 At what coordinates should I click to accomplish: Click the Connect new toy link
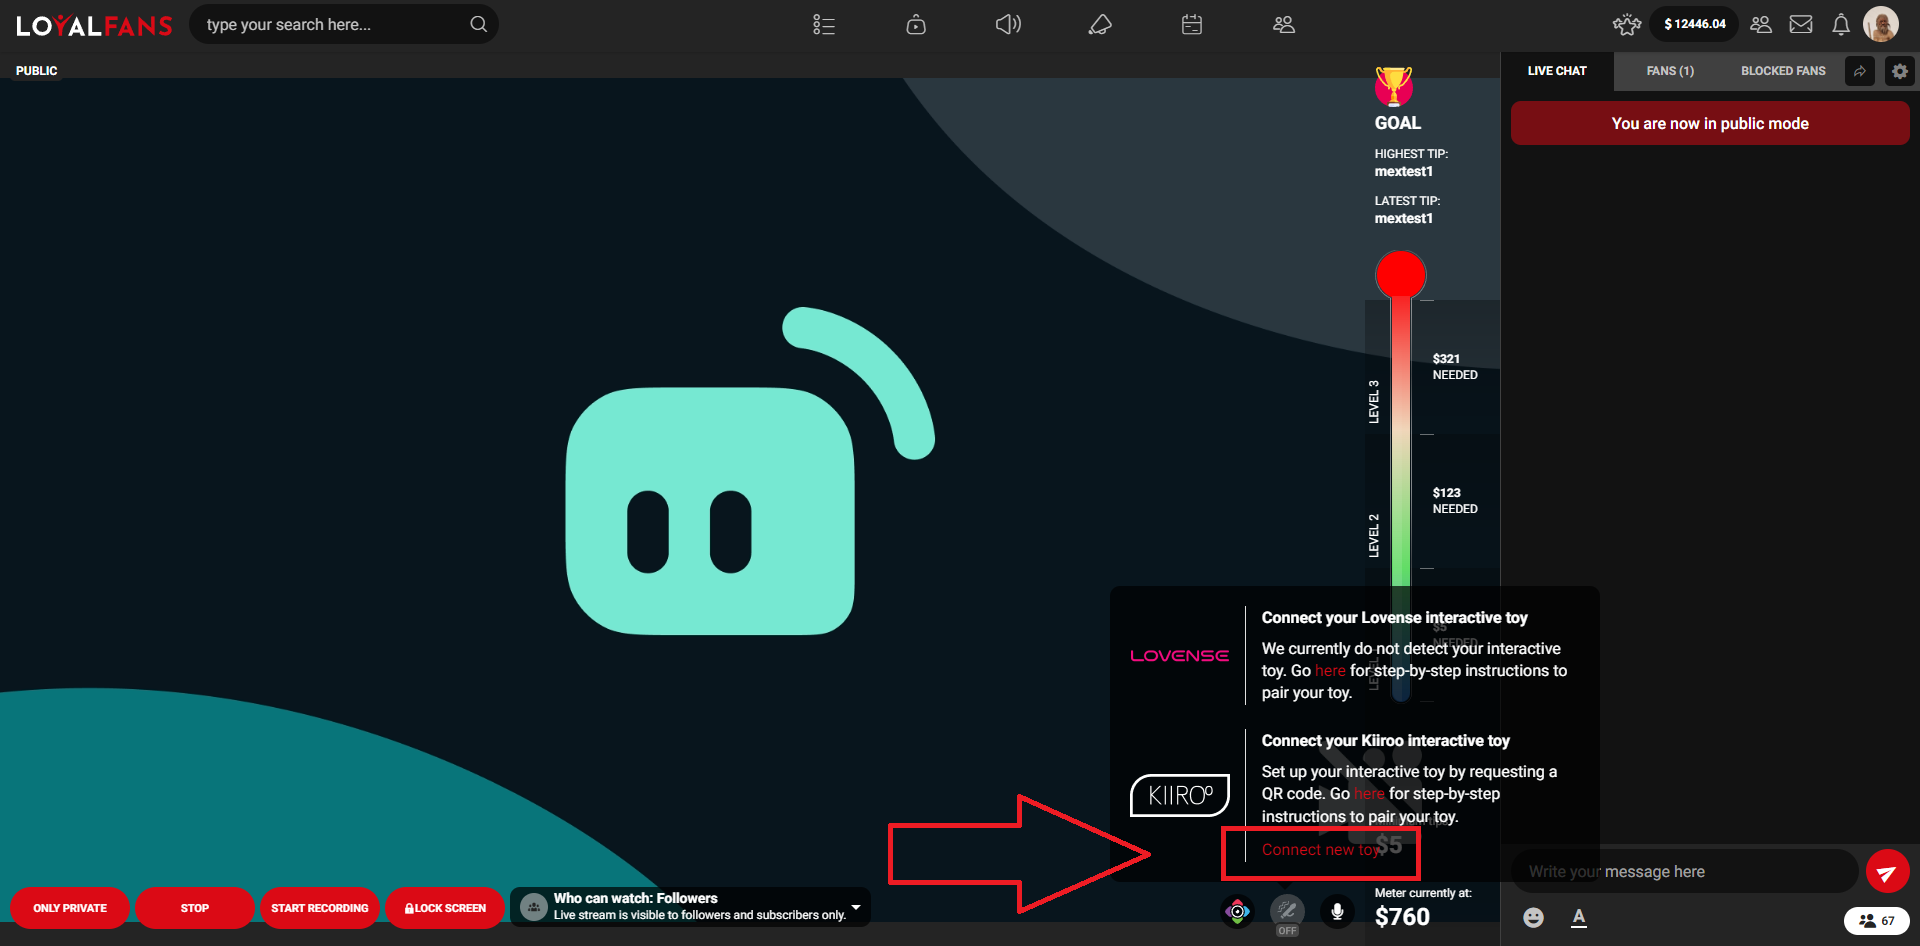1321,850
